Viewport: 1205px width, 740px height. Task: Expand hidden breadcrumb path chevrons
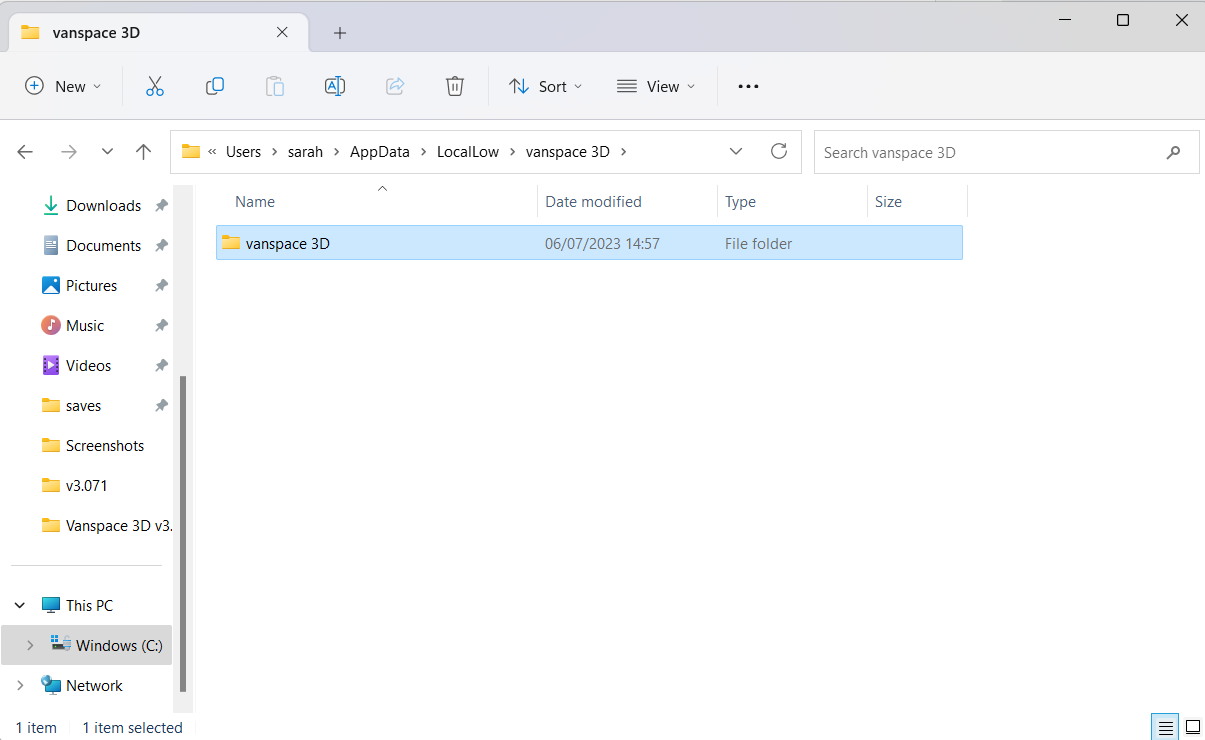point(213,152)
